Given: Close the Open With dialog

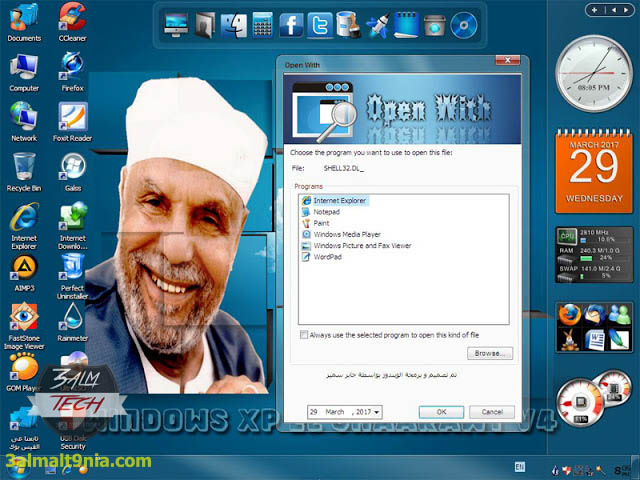Looking at the screenshot, I should click(507, 60).
